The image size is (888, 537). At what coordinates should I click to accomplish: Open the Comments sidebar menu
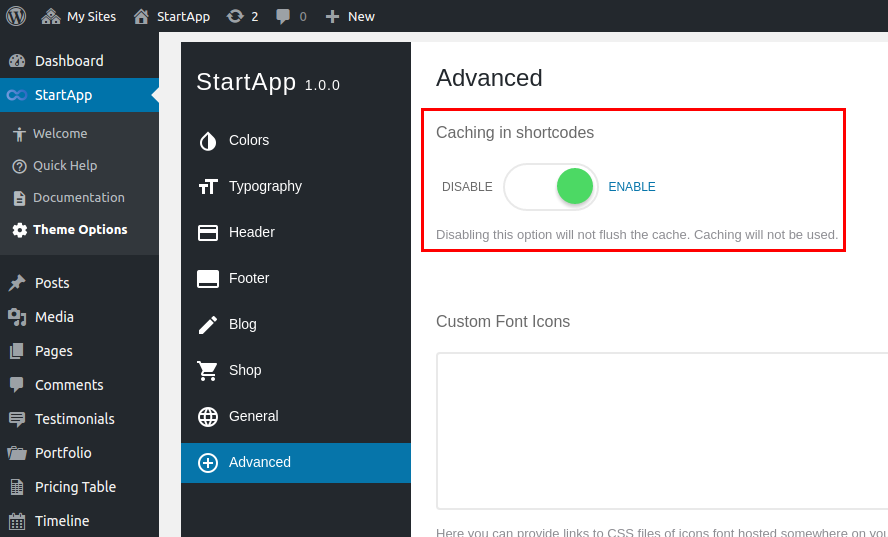pos(79,385)
